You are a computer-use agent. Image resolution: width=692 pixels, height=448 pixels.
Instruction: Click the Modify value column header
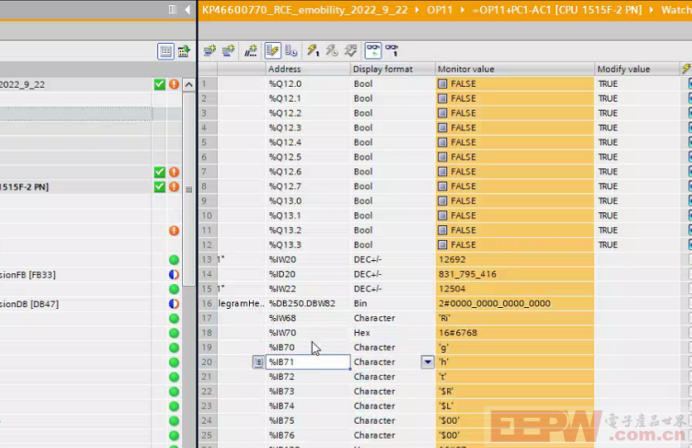637,69
